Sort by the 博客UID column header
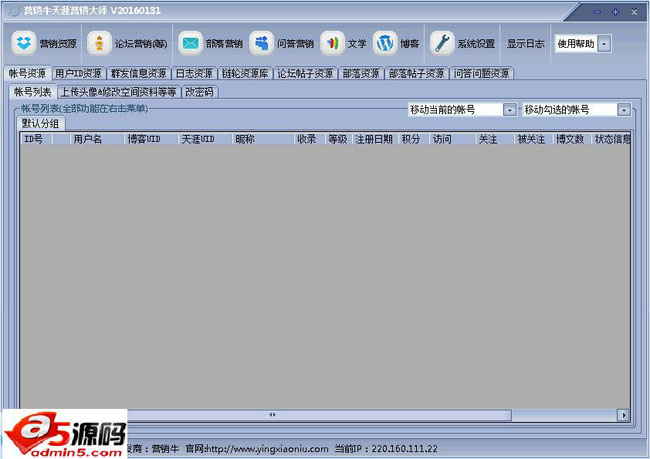650x459 pixels. pos(151,139)
